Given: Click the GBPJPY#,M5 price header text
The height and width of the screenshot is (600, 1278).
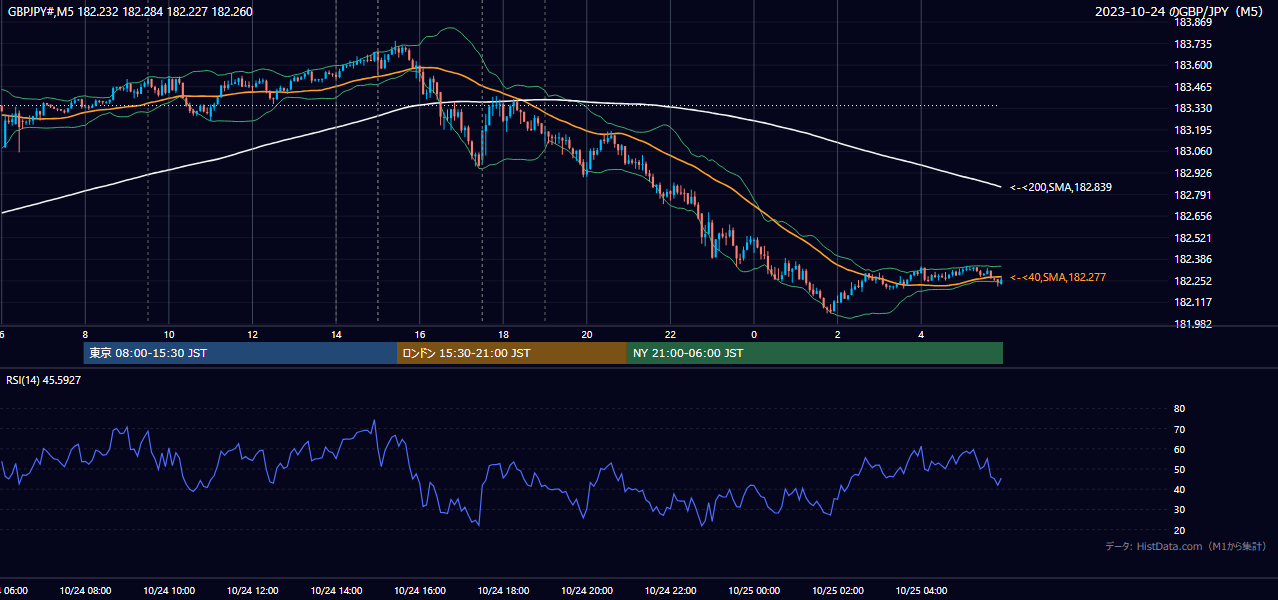Looking at the screenshot, I should pos(130,11).
